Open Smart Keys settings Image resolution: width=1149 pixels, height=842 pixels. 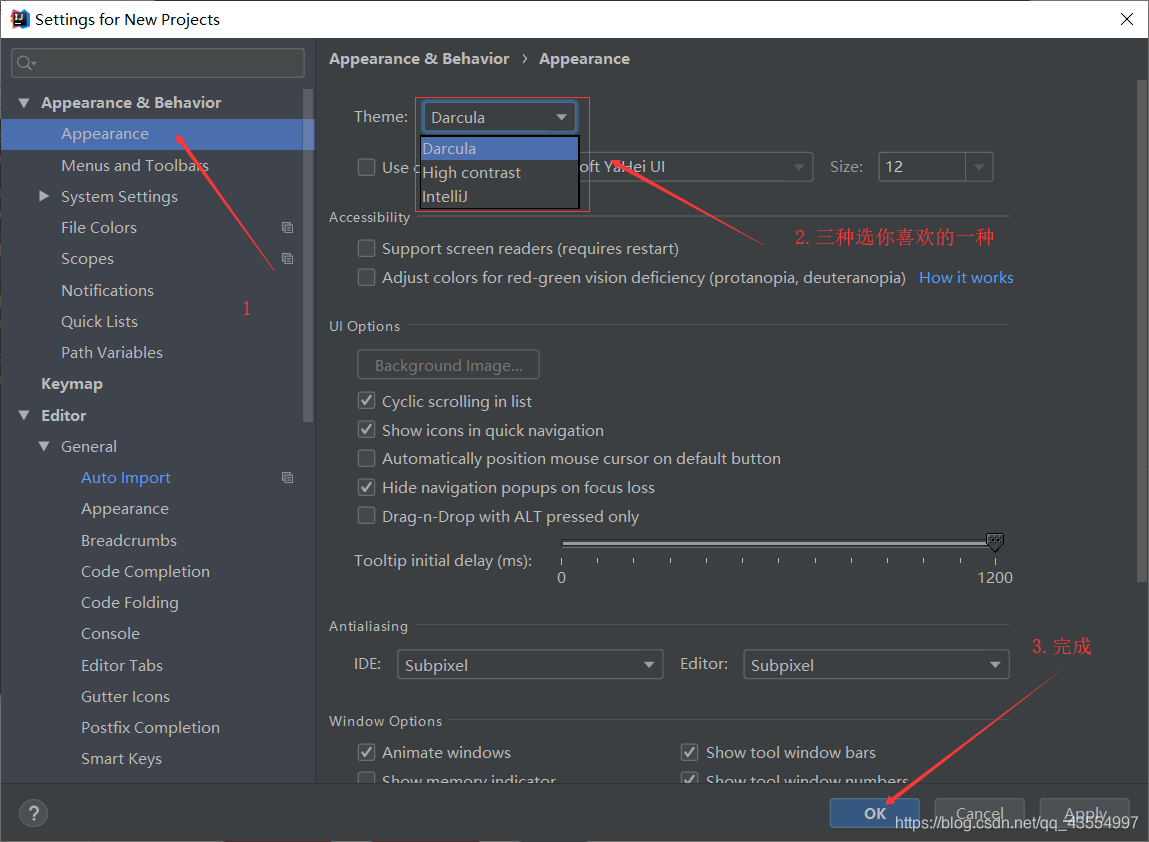click(121, 758)
